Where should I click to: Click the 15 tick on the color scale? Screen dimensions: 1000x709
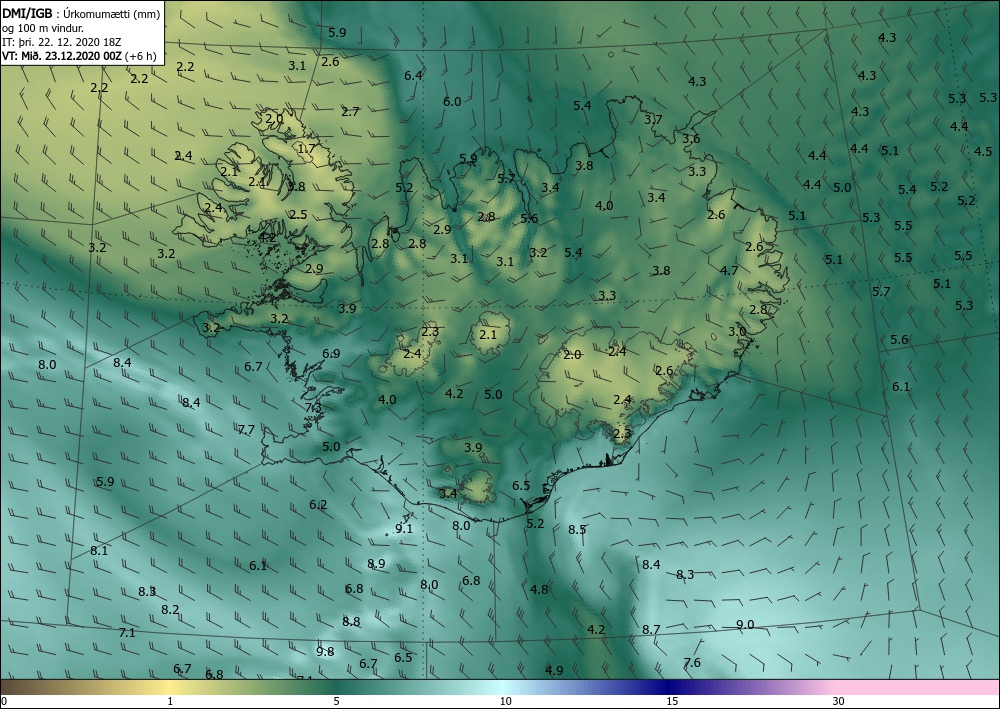[x=672, y=701]
